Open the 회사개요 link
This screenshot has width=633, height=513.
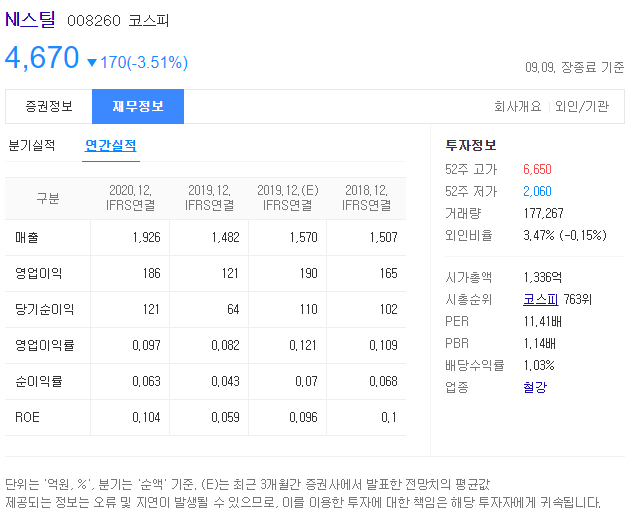(x=518, y=107)
